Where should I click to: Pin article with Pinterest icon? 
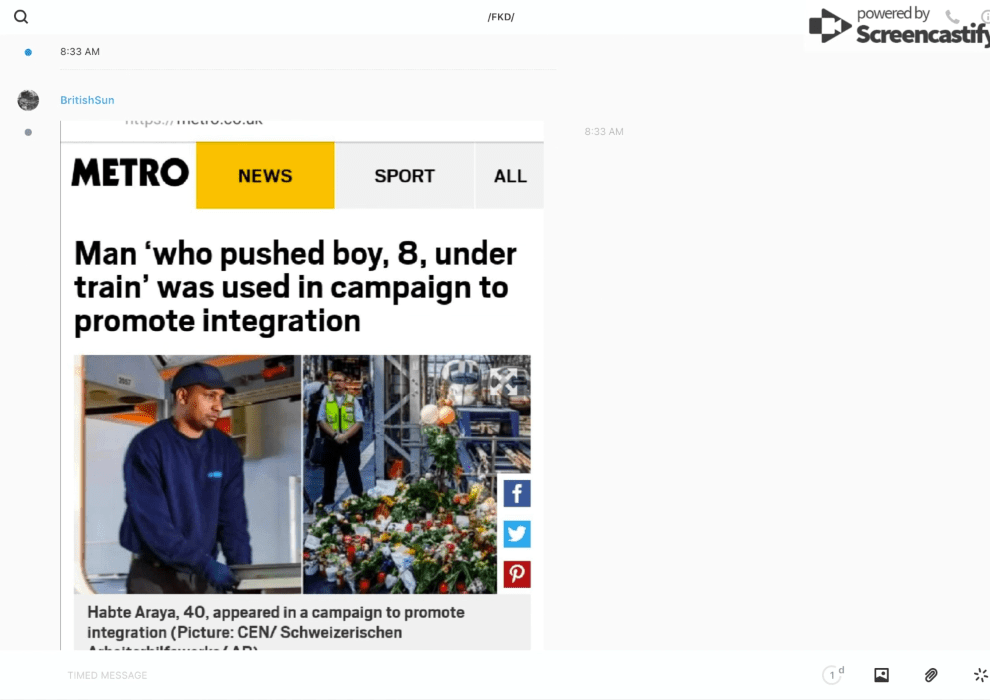pos(516,574)
